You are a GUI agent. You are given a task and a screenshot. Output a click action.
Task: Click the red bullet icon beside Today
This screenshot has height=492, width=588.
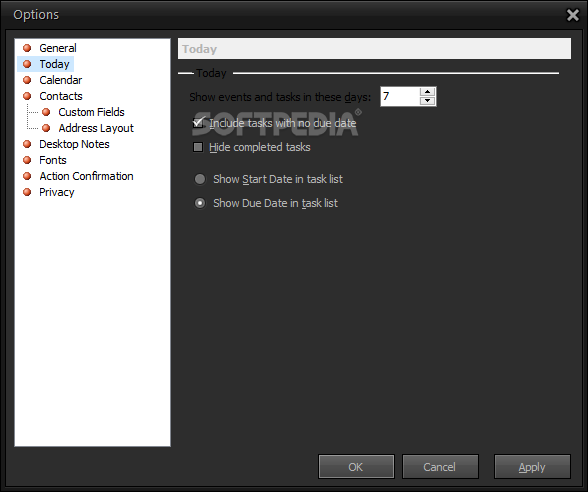(27, 64)
